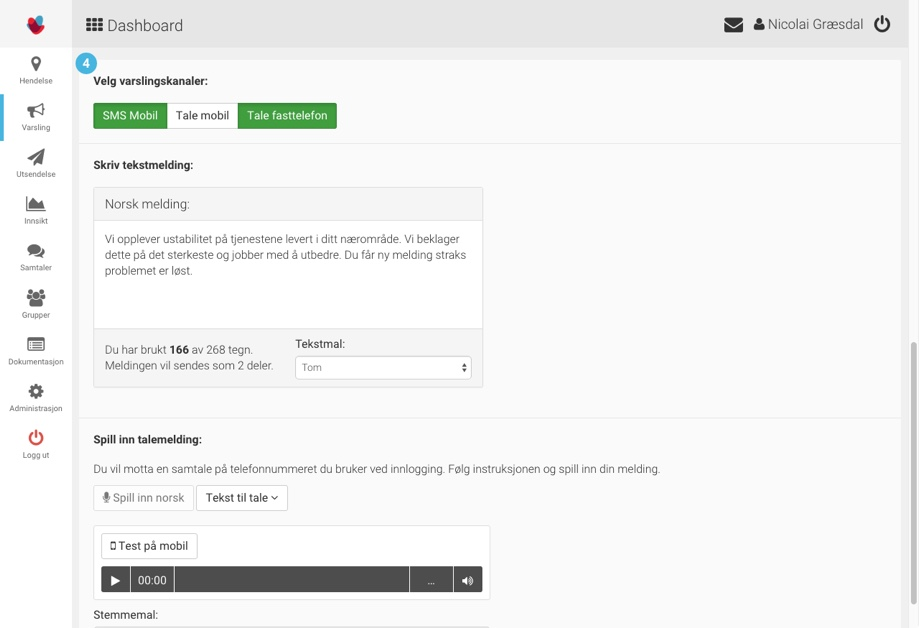Toggle the SMS Mobil channel
Screen dimensions: 919x628
130,116
